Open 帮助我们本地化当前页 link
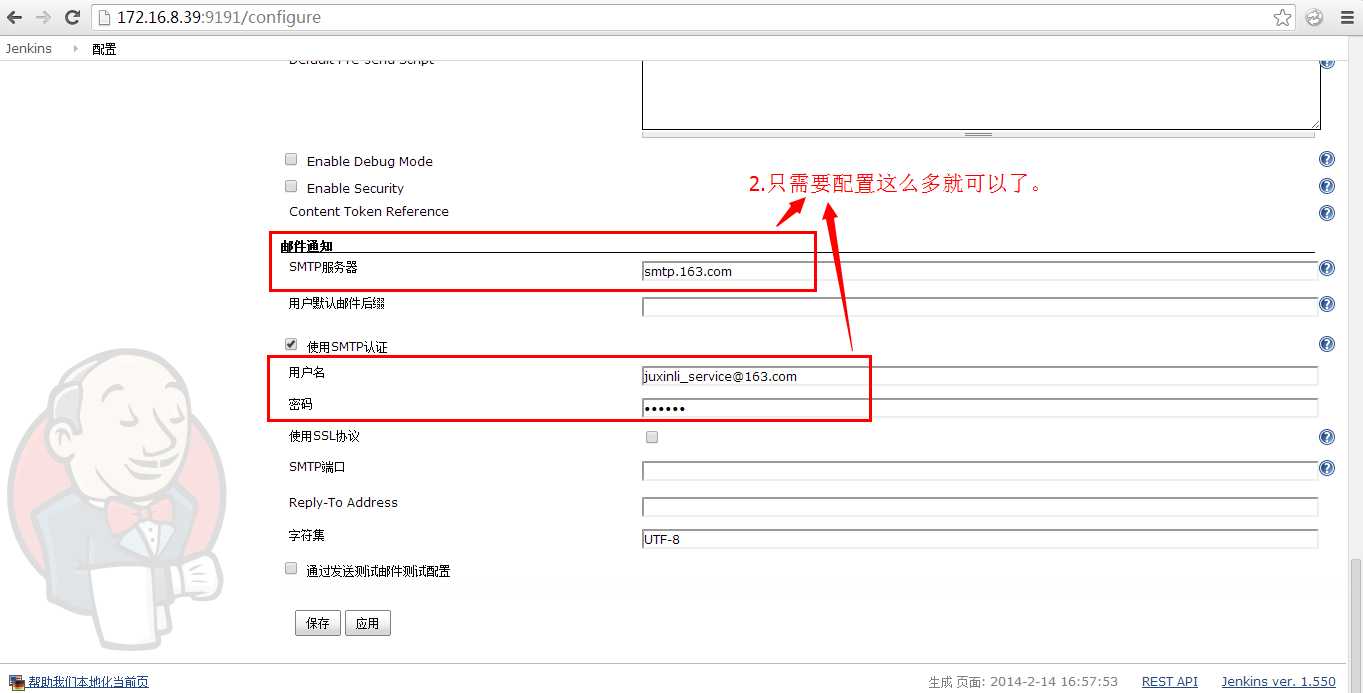 88,682
